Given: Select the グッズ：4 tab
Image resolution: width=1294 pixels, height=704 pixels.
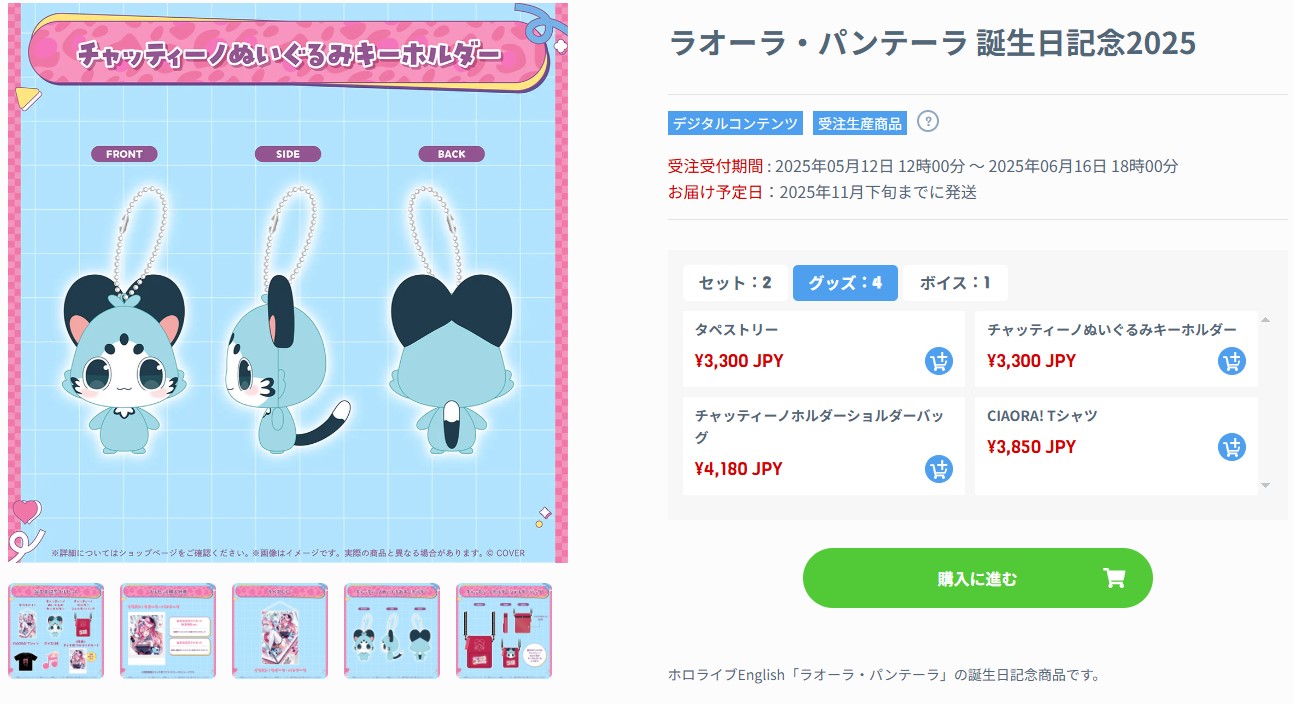Looking at the screenshot, I should point(845,283).
